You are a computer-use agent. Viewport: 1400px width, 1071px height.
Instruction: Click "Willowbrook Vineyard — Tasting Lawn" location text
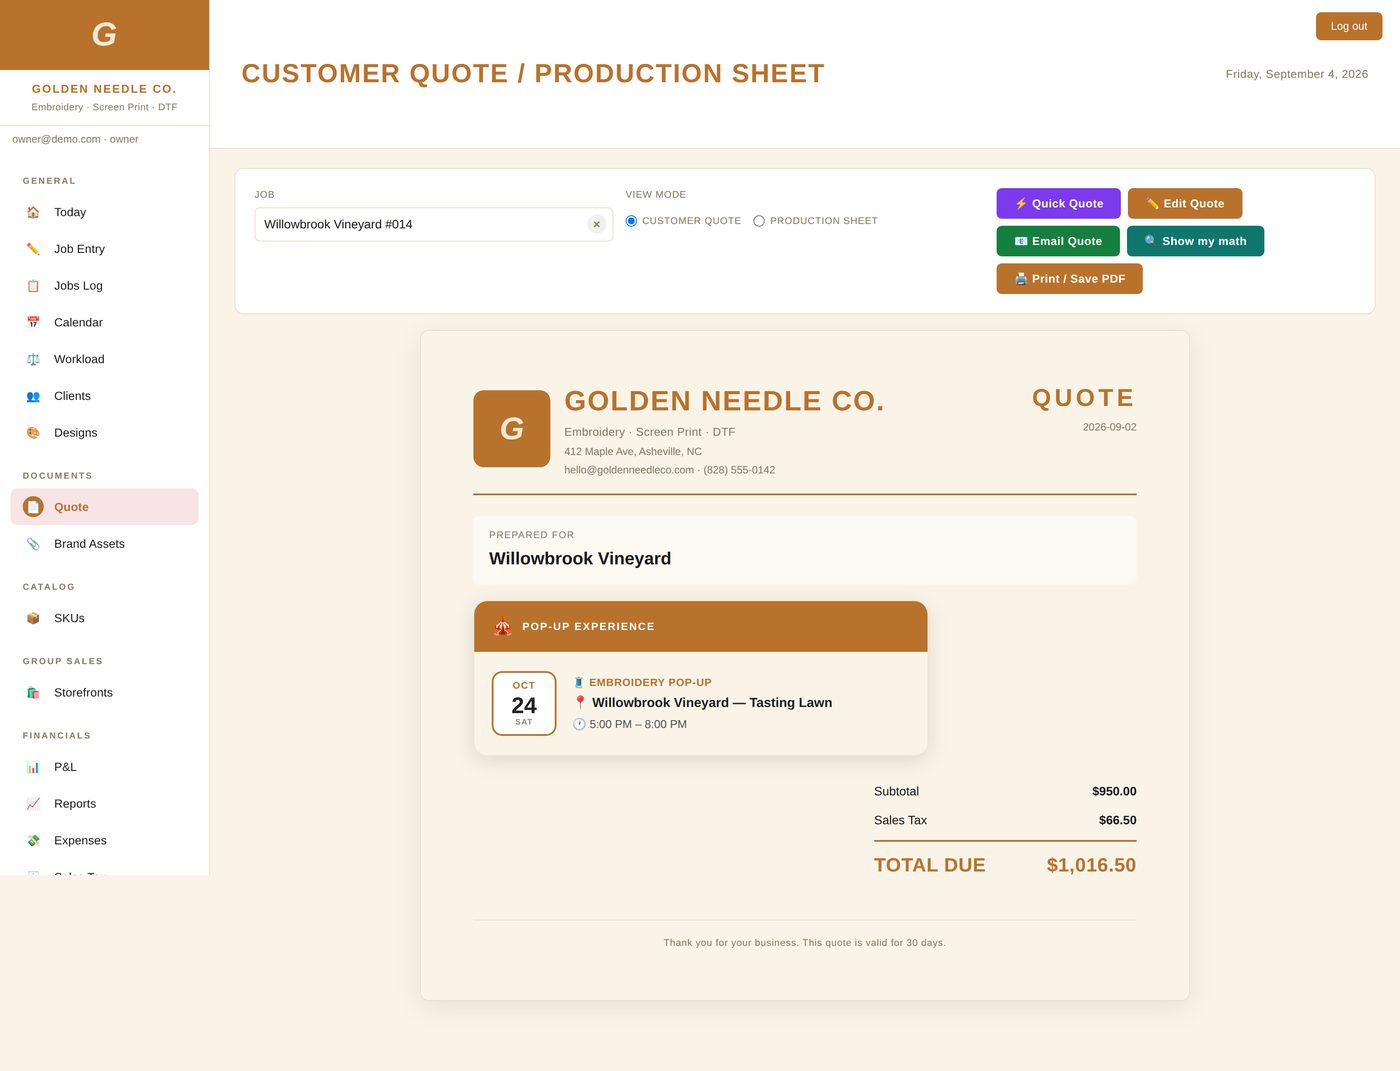click(712, 703)
